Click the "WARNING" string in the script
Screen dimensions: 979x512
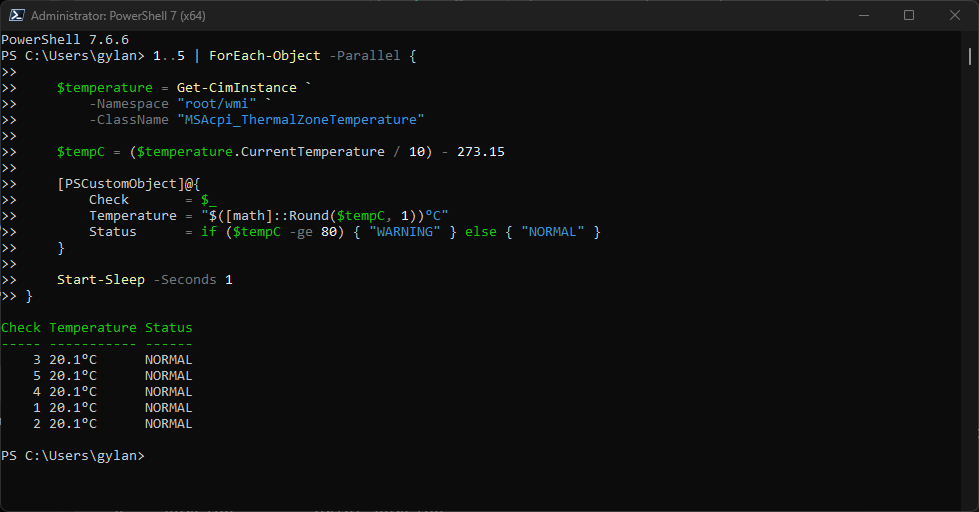[x=405, y=232]
